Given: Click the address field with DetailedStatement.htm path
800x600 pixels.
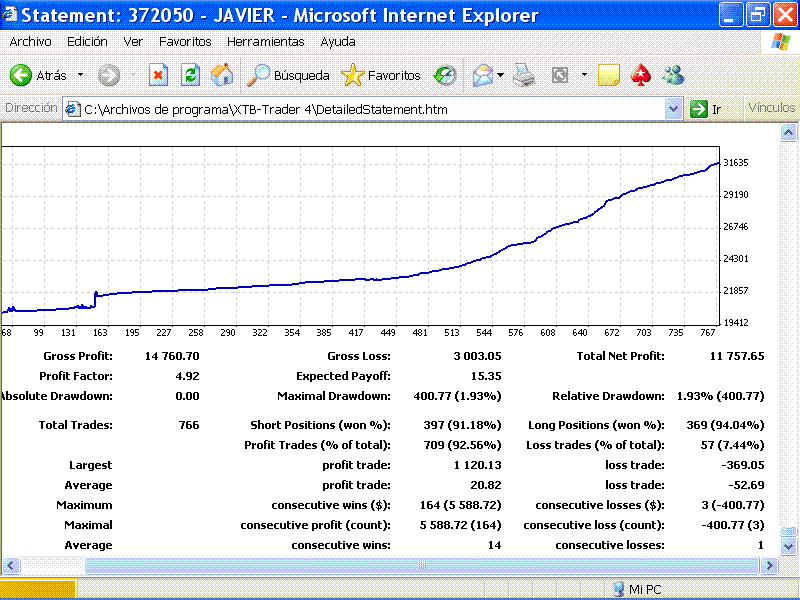Looking at the screenshot, I should coord(372,109).
